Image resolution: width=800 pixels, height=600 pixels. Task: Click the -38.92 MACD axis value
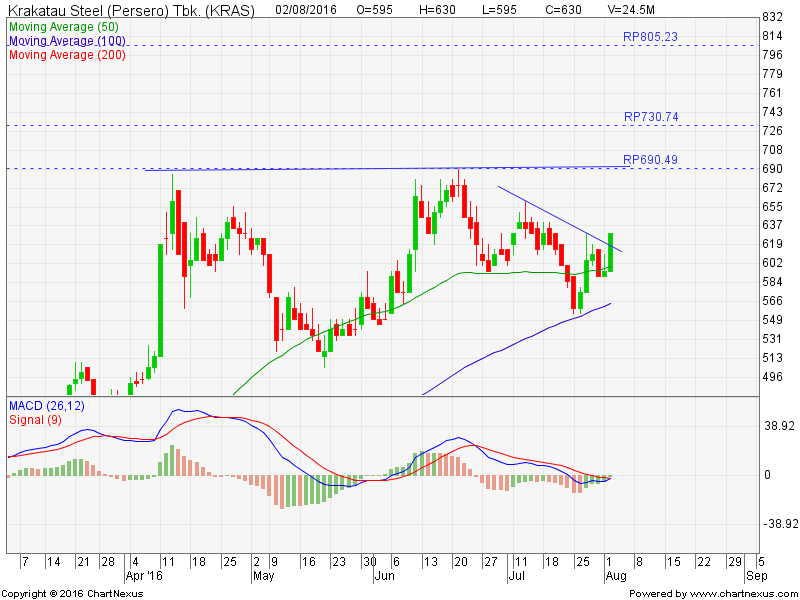click(781, 524)
